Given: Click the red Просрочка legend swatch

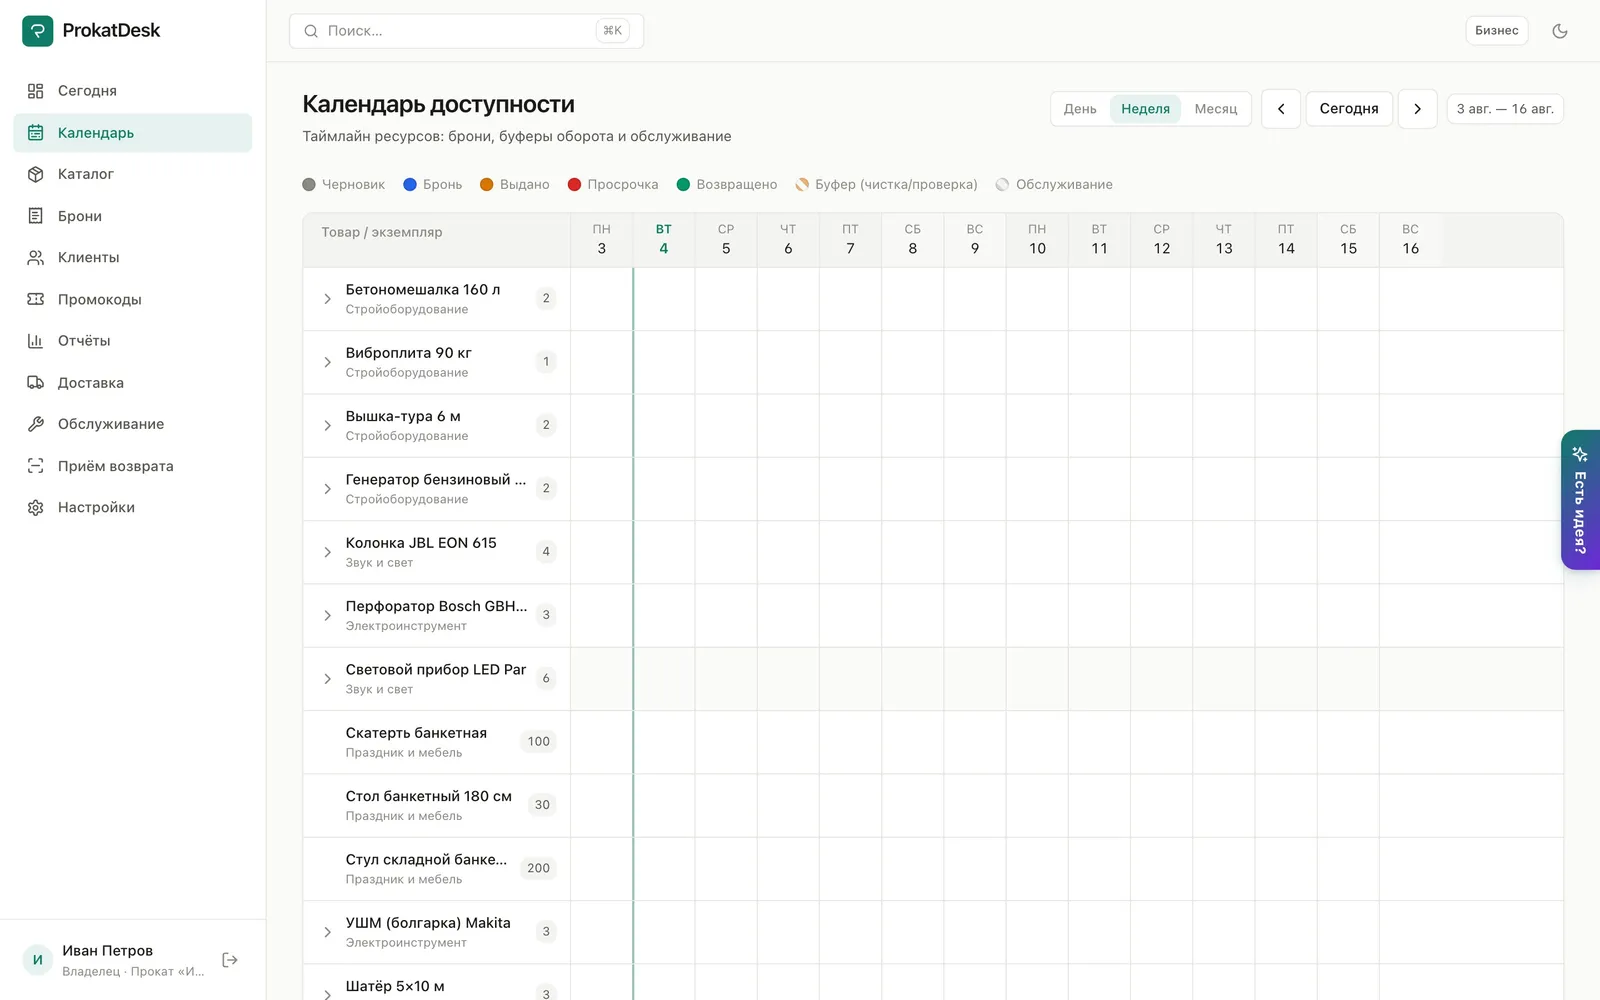Looking at the screenshot, I should (x=575, y=185).
